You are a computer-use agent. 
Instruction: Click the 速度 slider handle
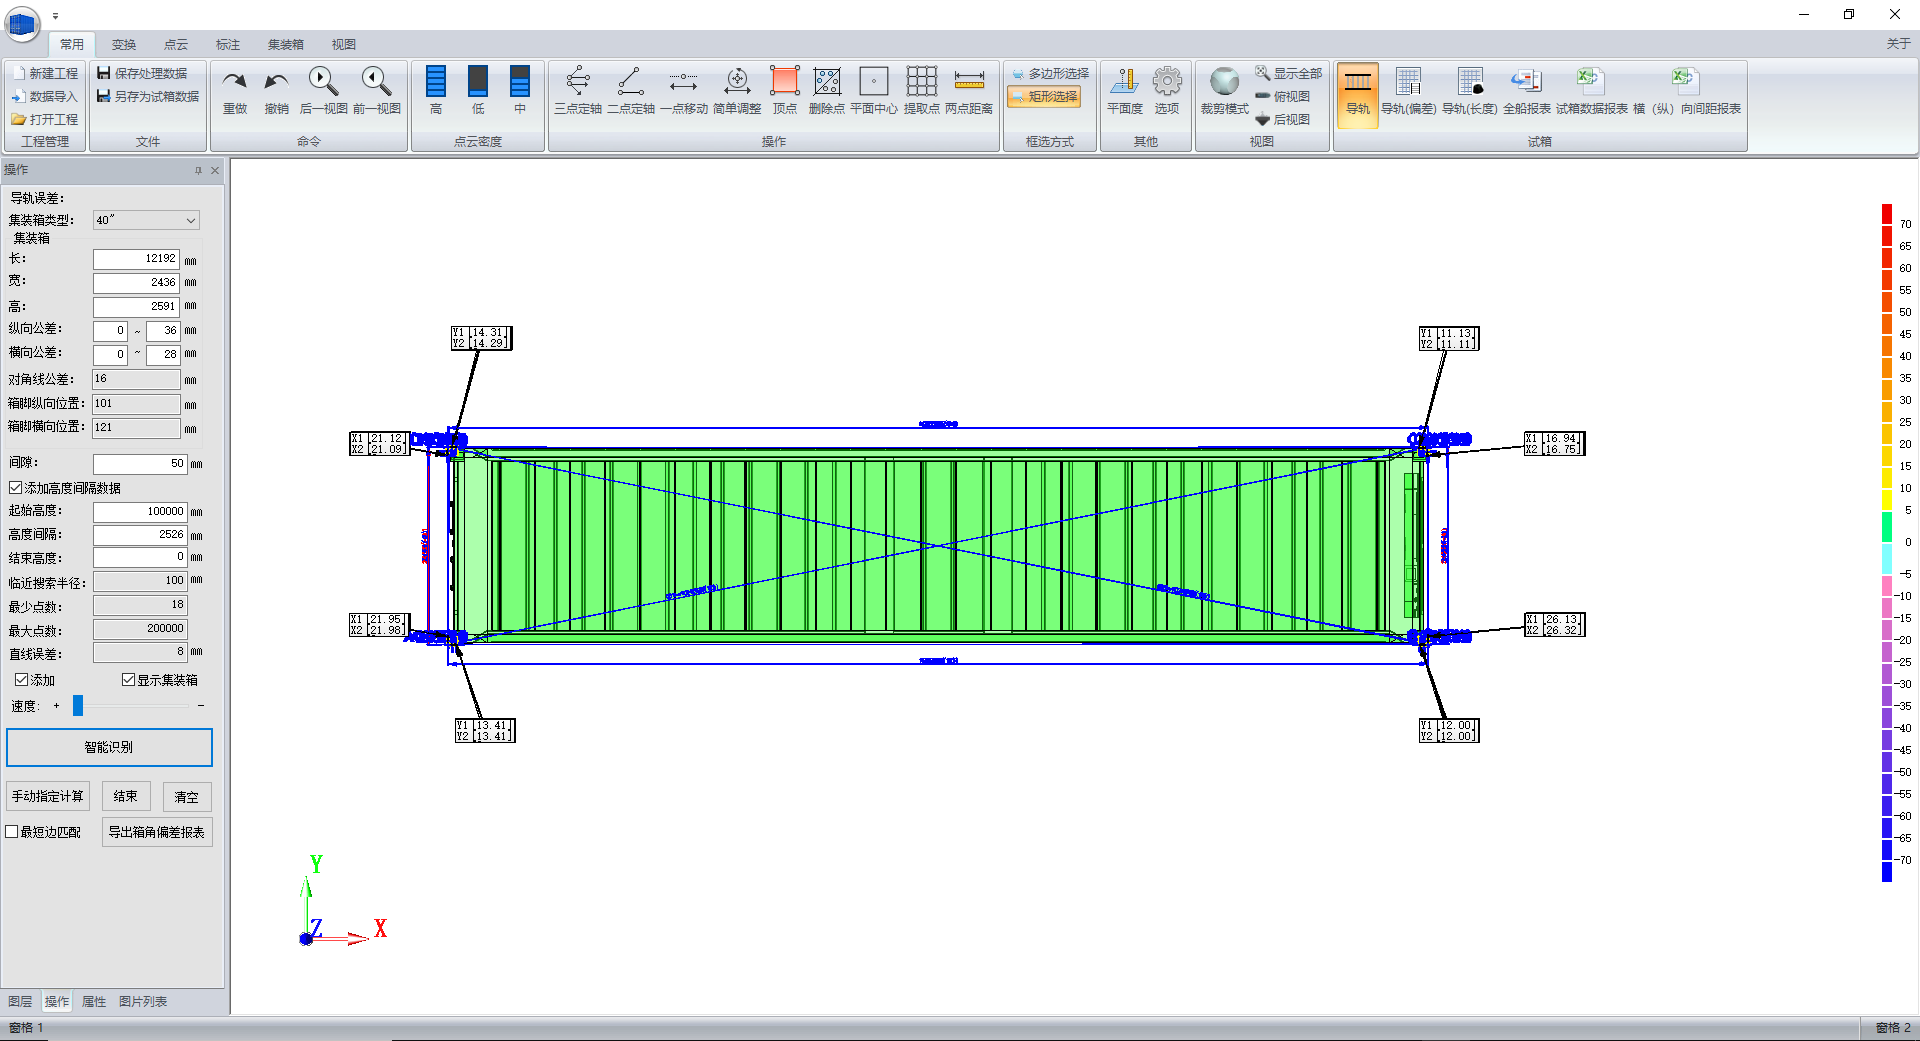pyautogui.click(x=78, y=706)
